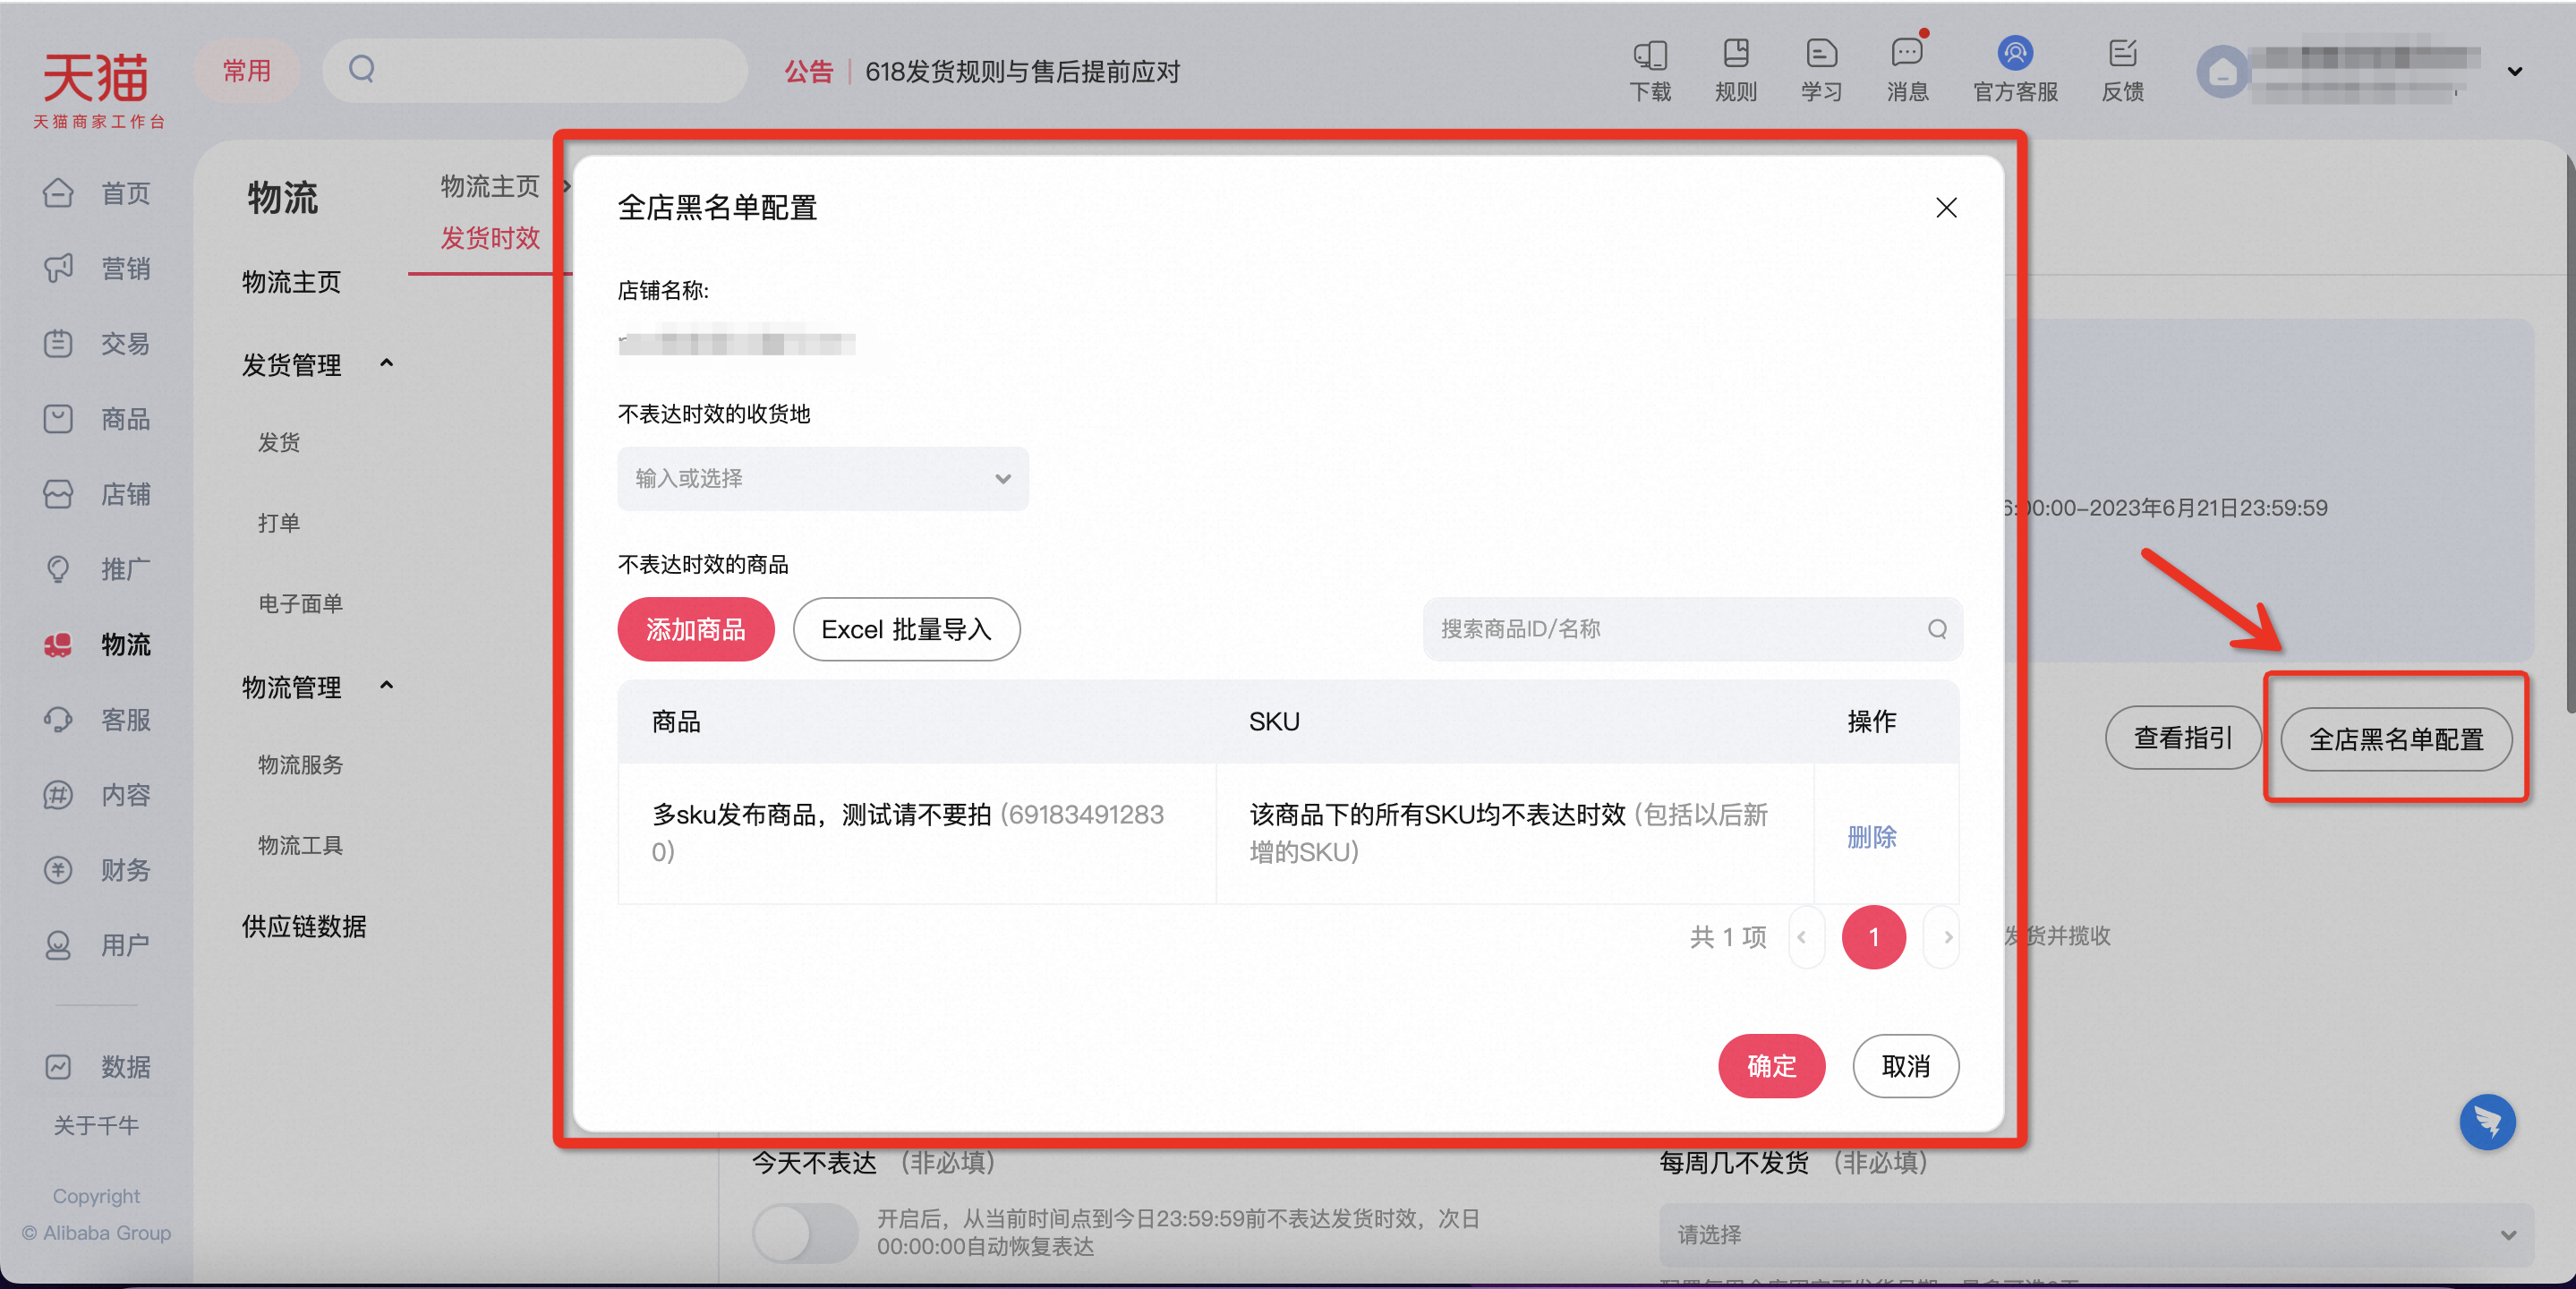Open 不表达时效的收货地 dropdown

[x=823, y=478]
